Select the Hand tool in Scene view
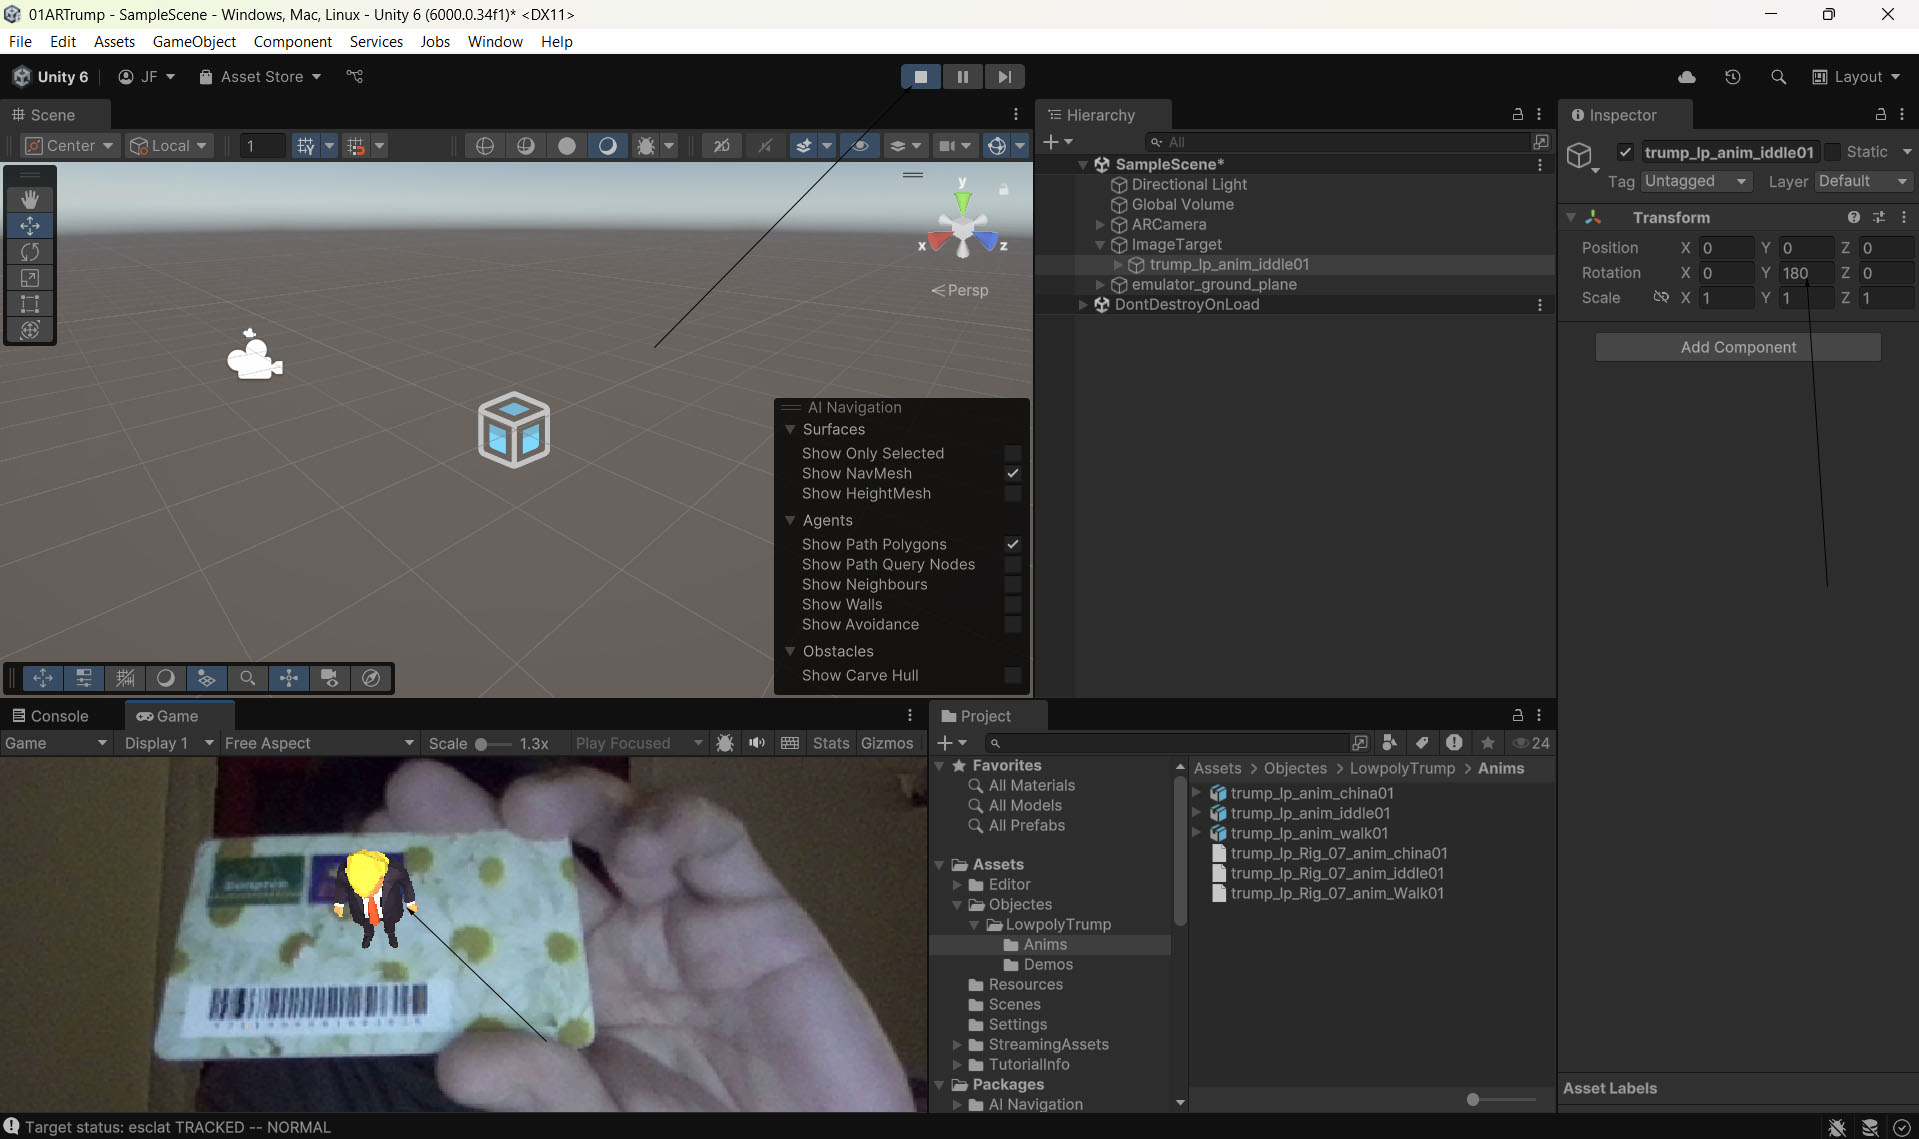The width and height of the screenshot is (1919, 1139). 30,199
